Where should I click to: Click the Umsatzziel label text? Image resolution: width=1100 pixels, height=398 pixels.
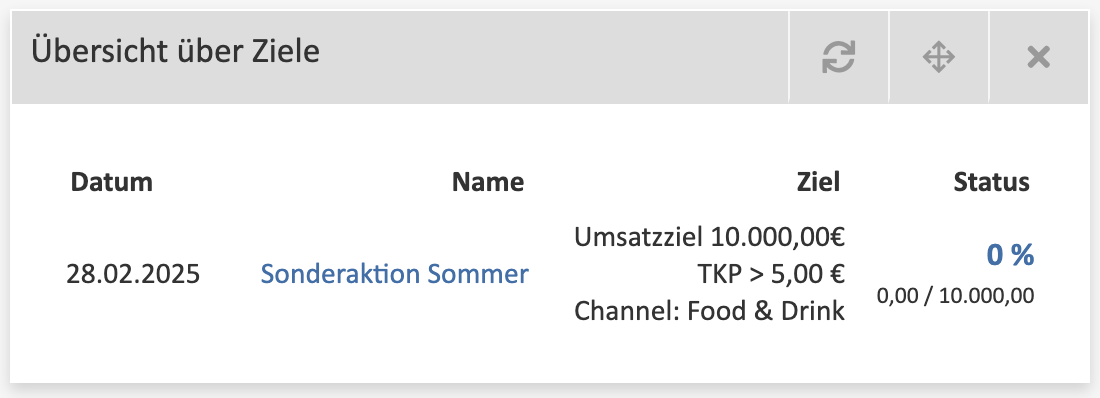[638, 237]
